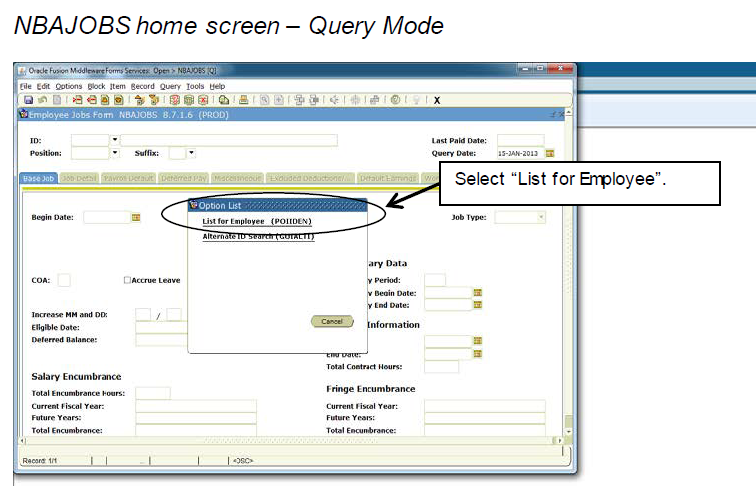Expand the ID search dropdown arrow
Viewport: 756px width, 486px height.
(115, 140)
